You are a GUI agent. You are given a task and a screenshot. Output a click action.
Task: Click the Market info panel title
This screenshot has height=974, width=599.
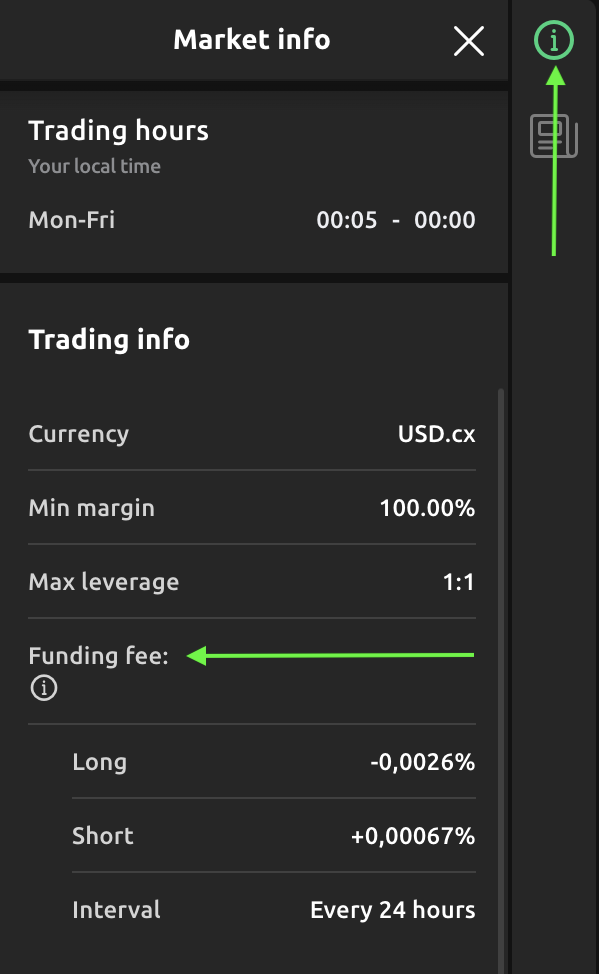coord(252,40)
